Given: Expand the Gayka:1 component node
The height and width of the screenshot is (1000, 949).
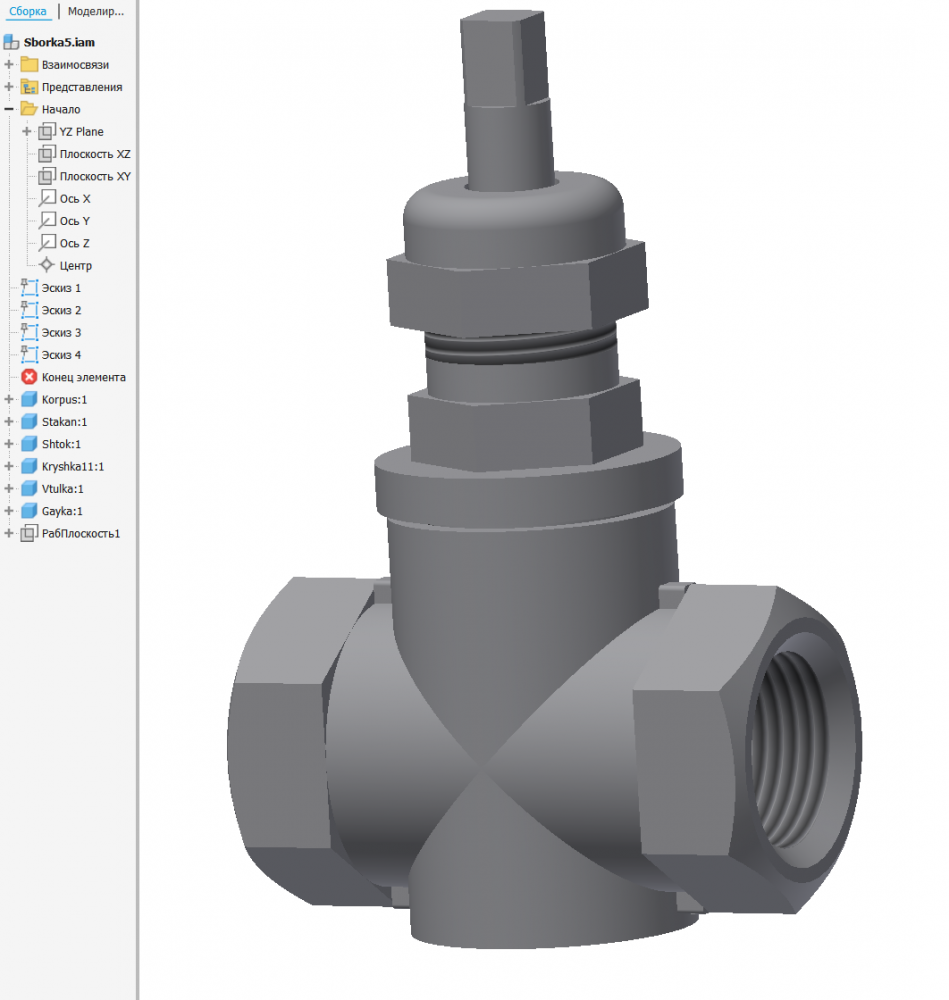Looking at the screenshot, I should tap(9, 511).
